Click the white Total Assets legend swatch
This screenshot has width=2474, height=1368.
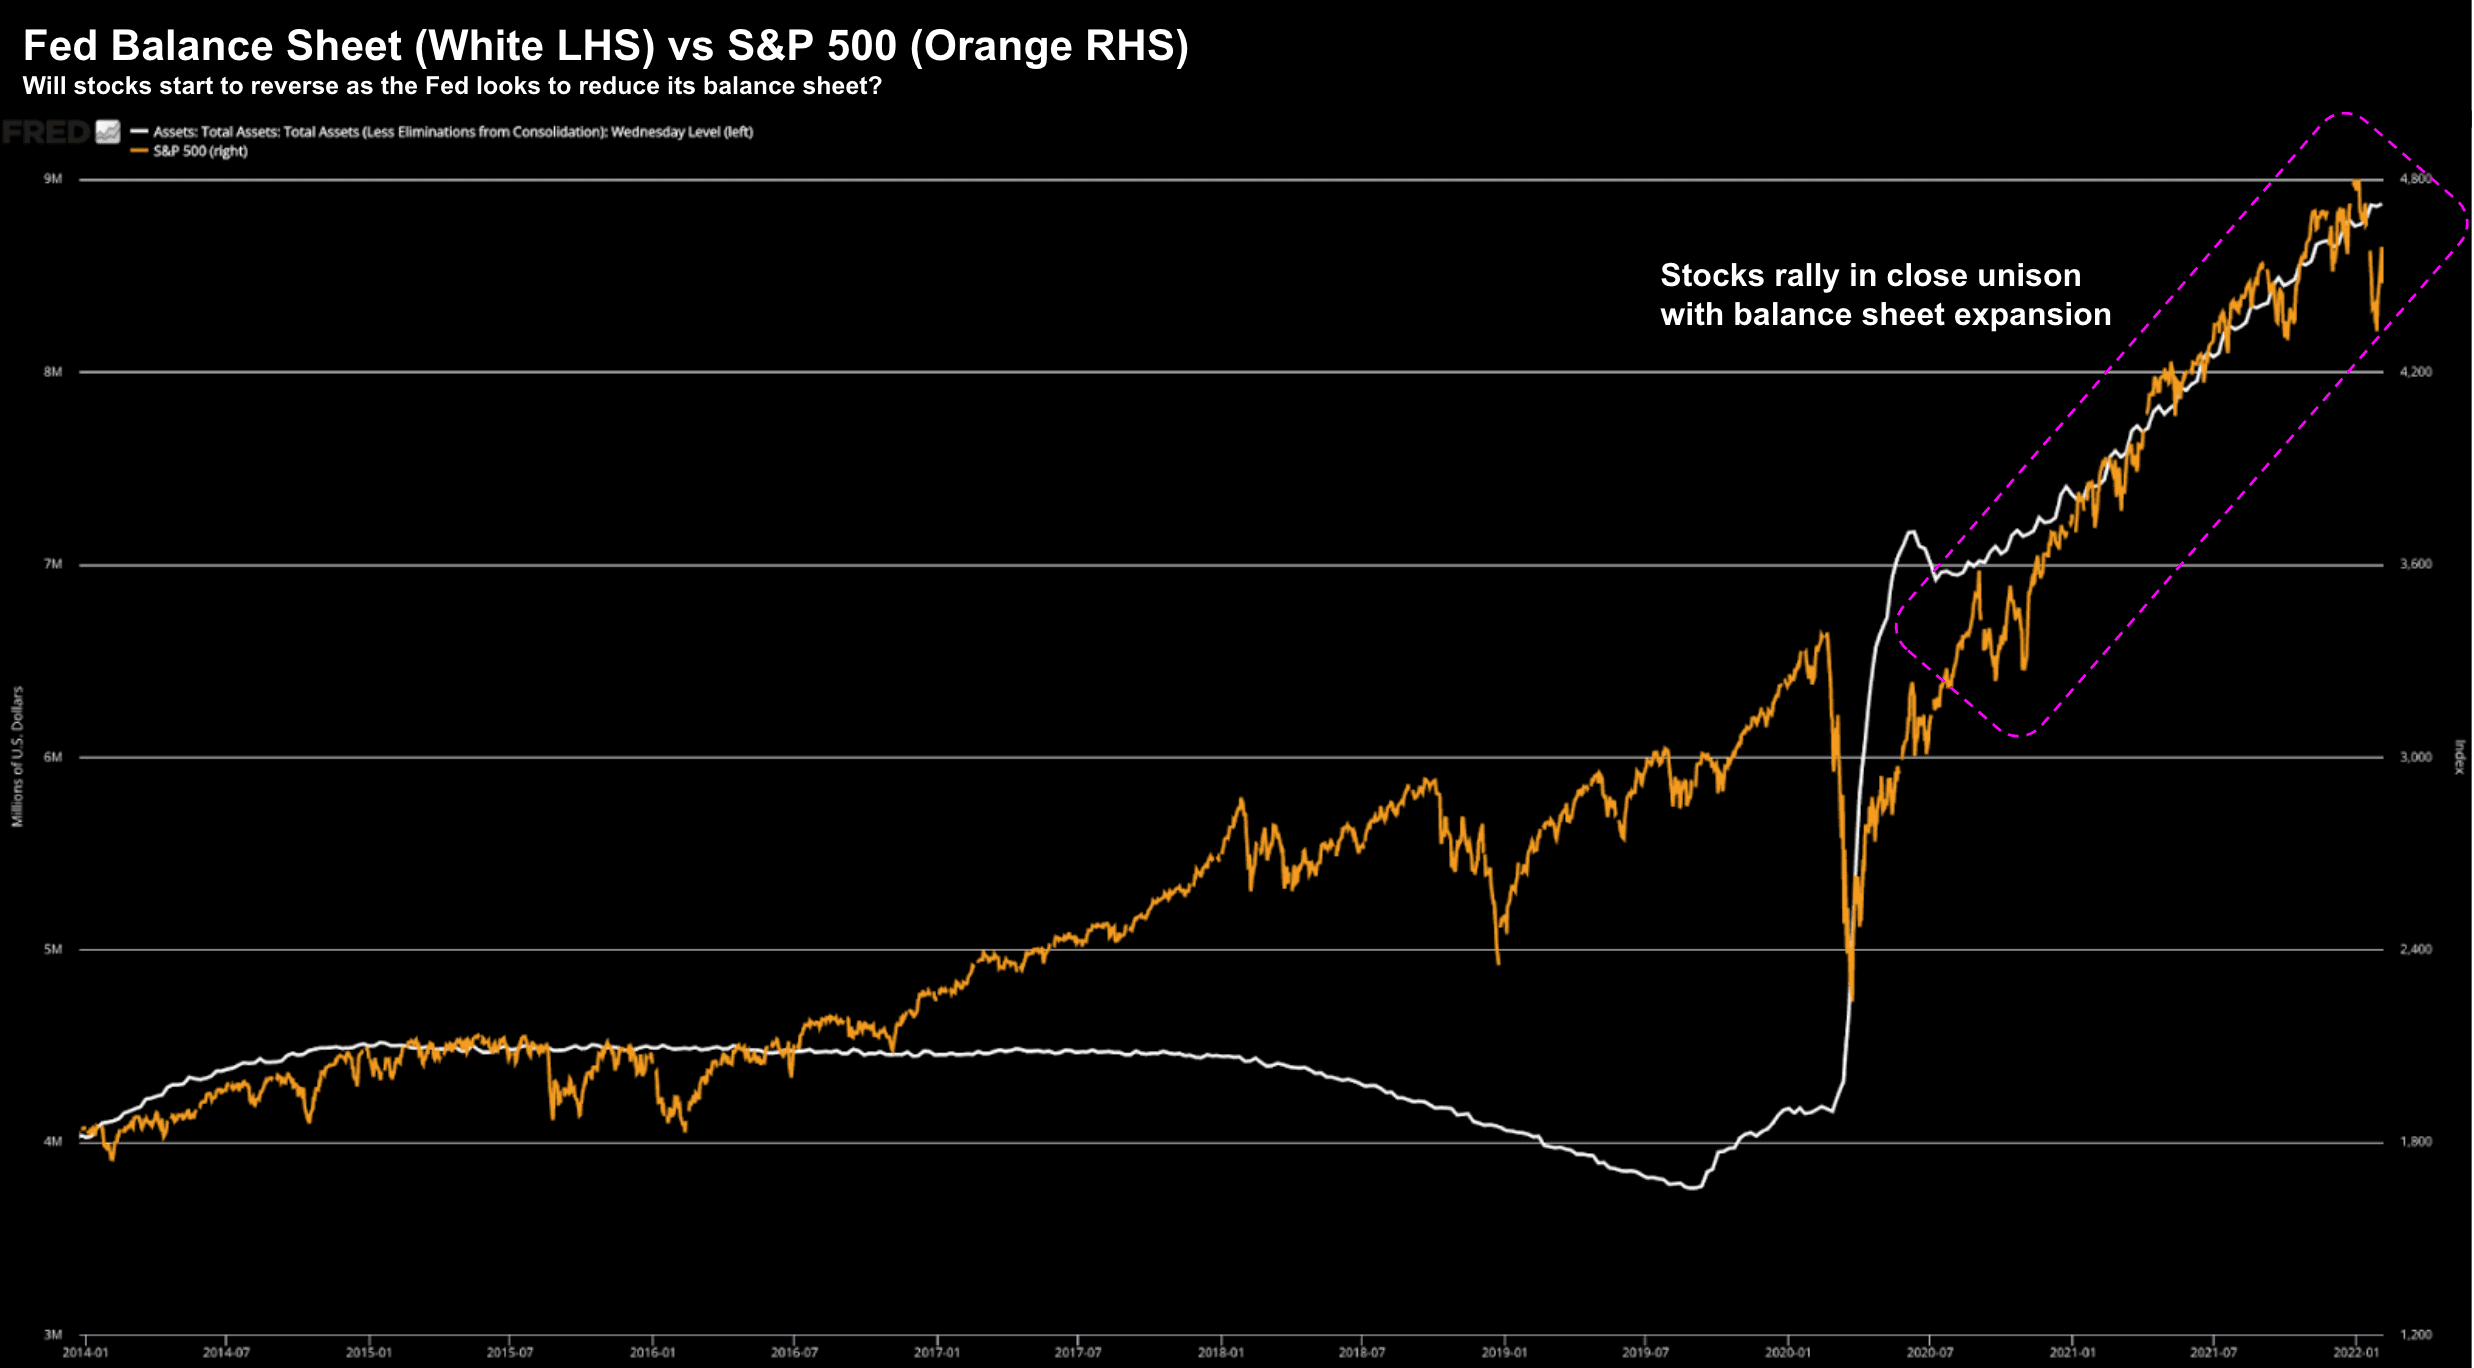tap(139, 131)
